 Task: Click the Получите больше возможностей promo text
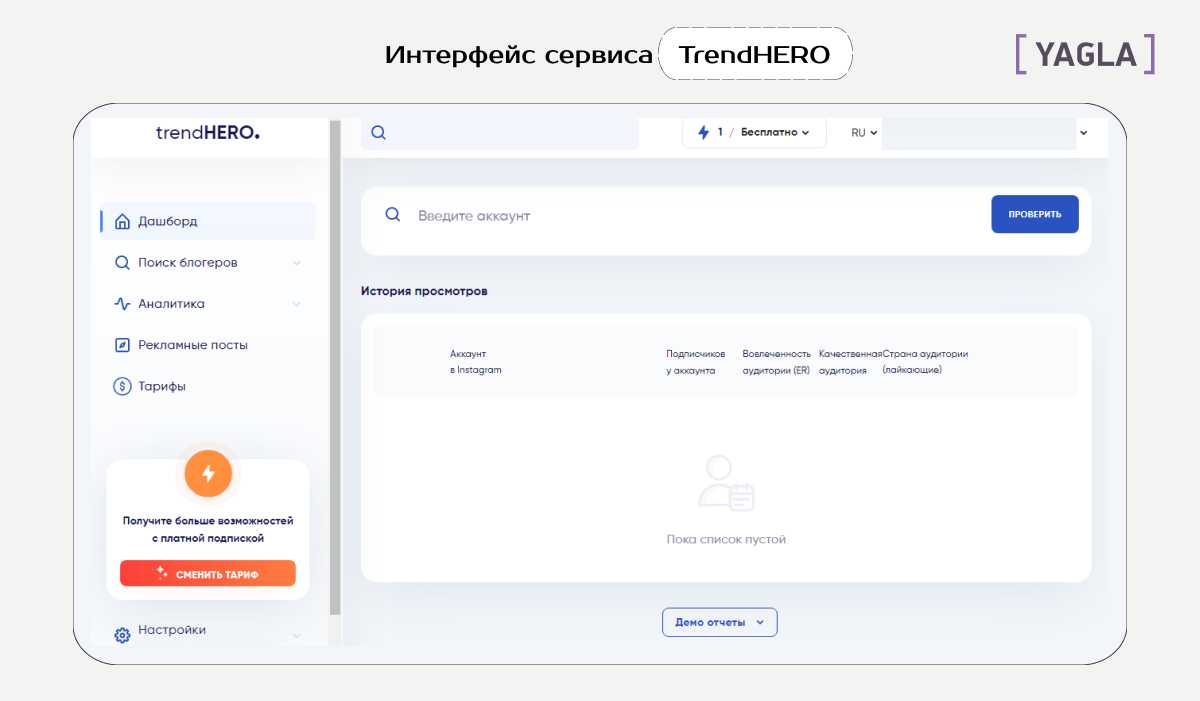[208, 529]
